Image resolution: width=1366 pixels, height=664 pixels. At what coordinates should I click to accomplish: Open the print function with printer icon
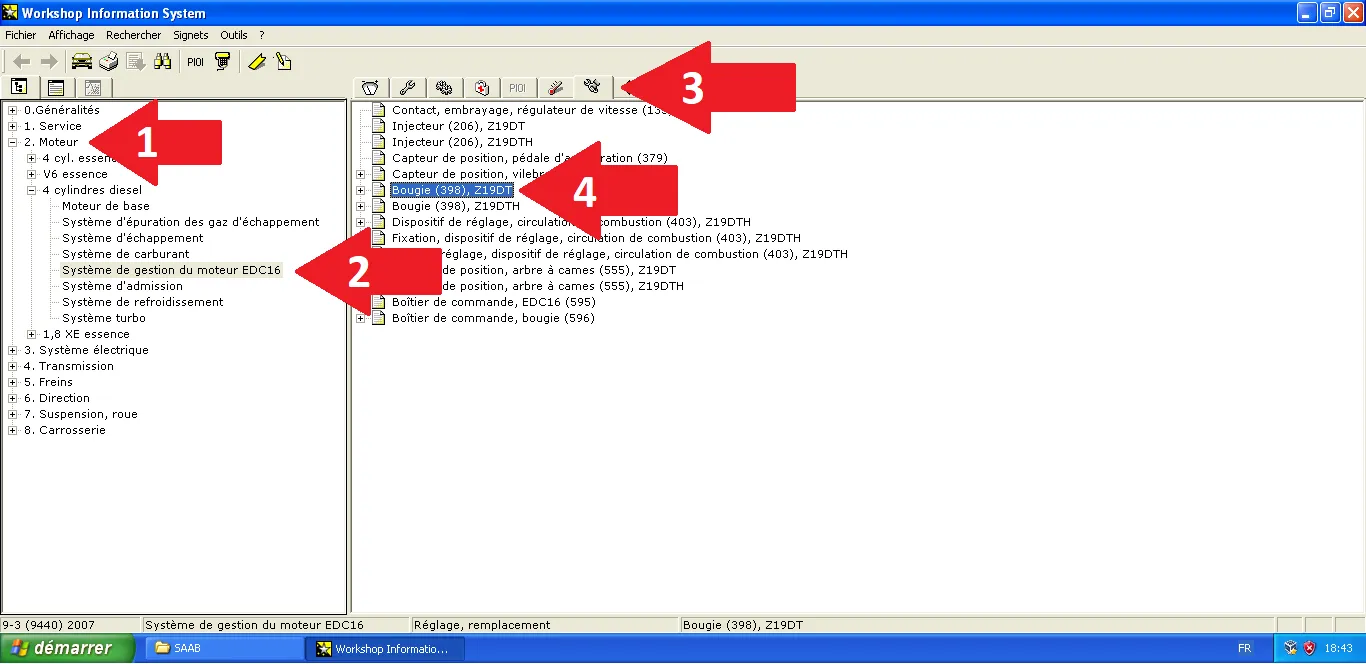(108, 61)
